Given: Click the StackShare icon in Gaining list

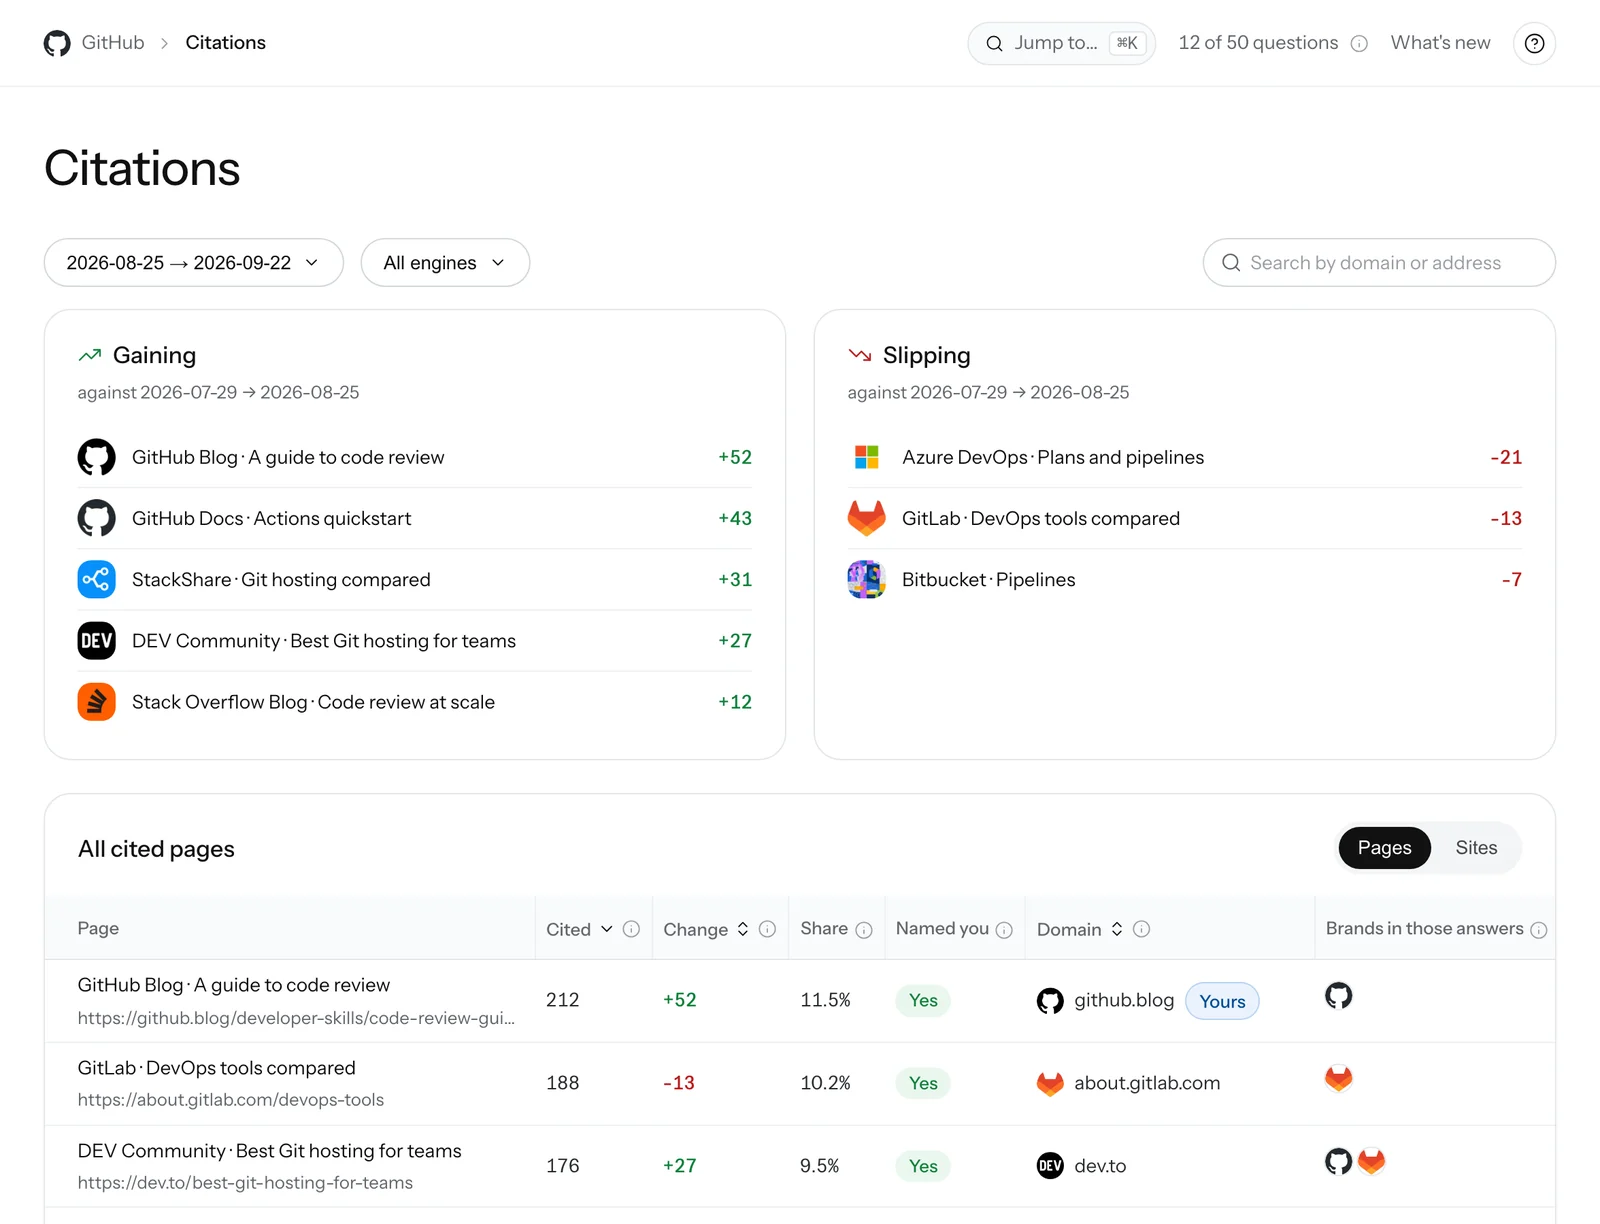Looking at the screenshot, I should (97, 579).
